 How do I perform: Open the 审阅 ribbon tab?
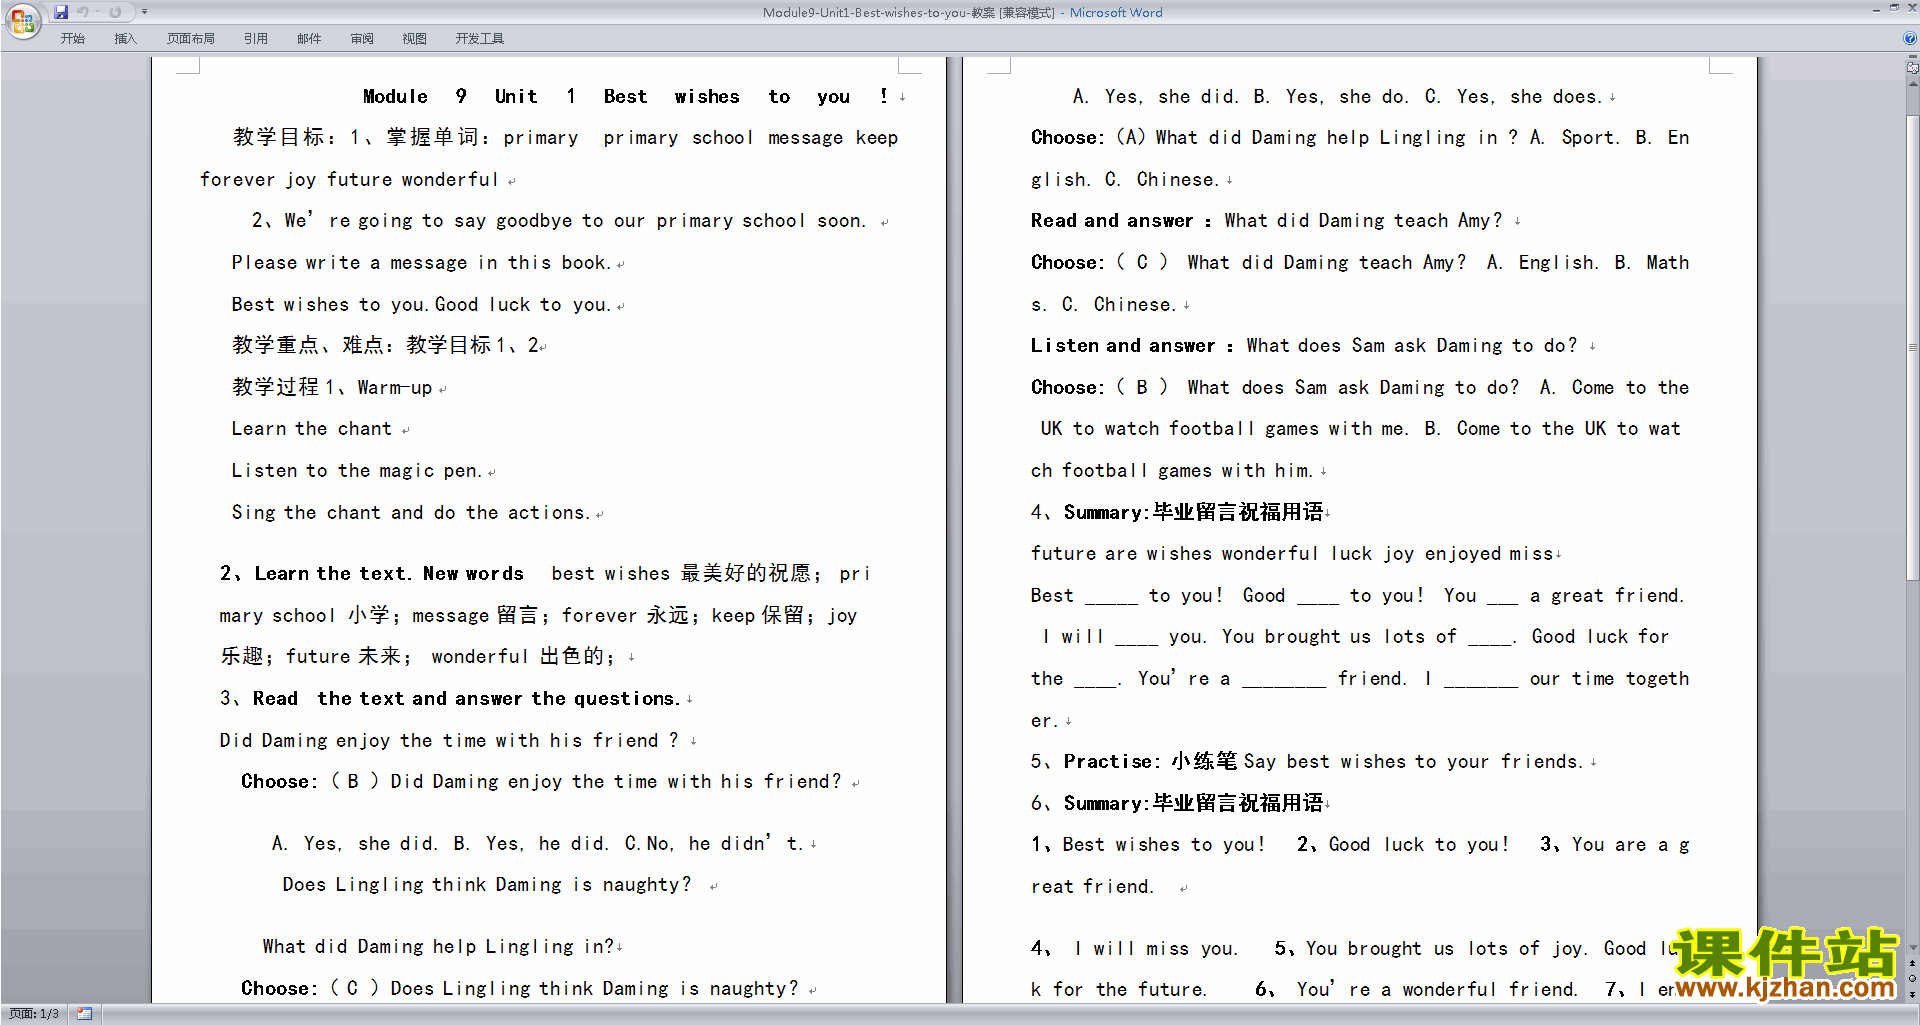click(x=362, y=39)
